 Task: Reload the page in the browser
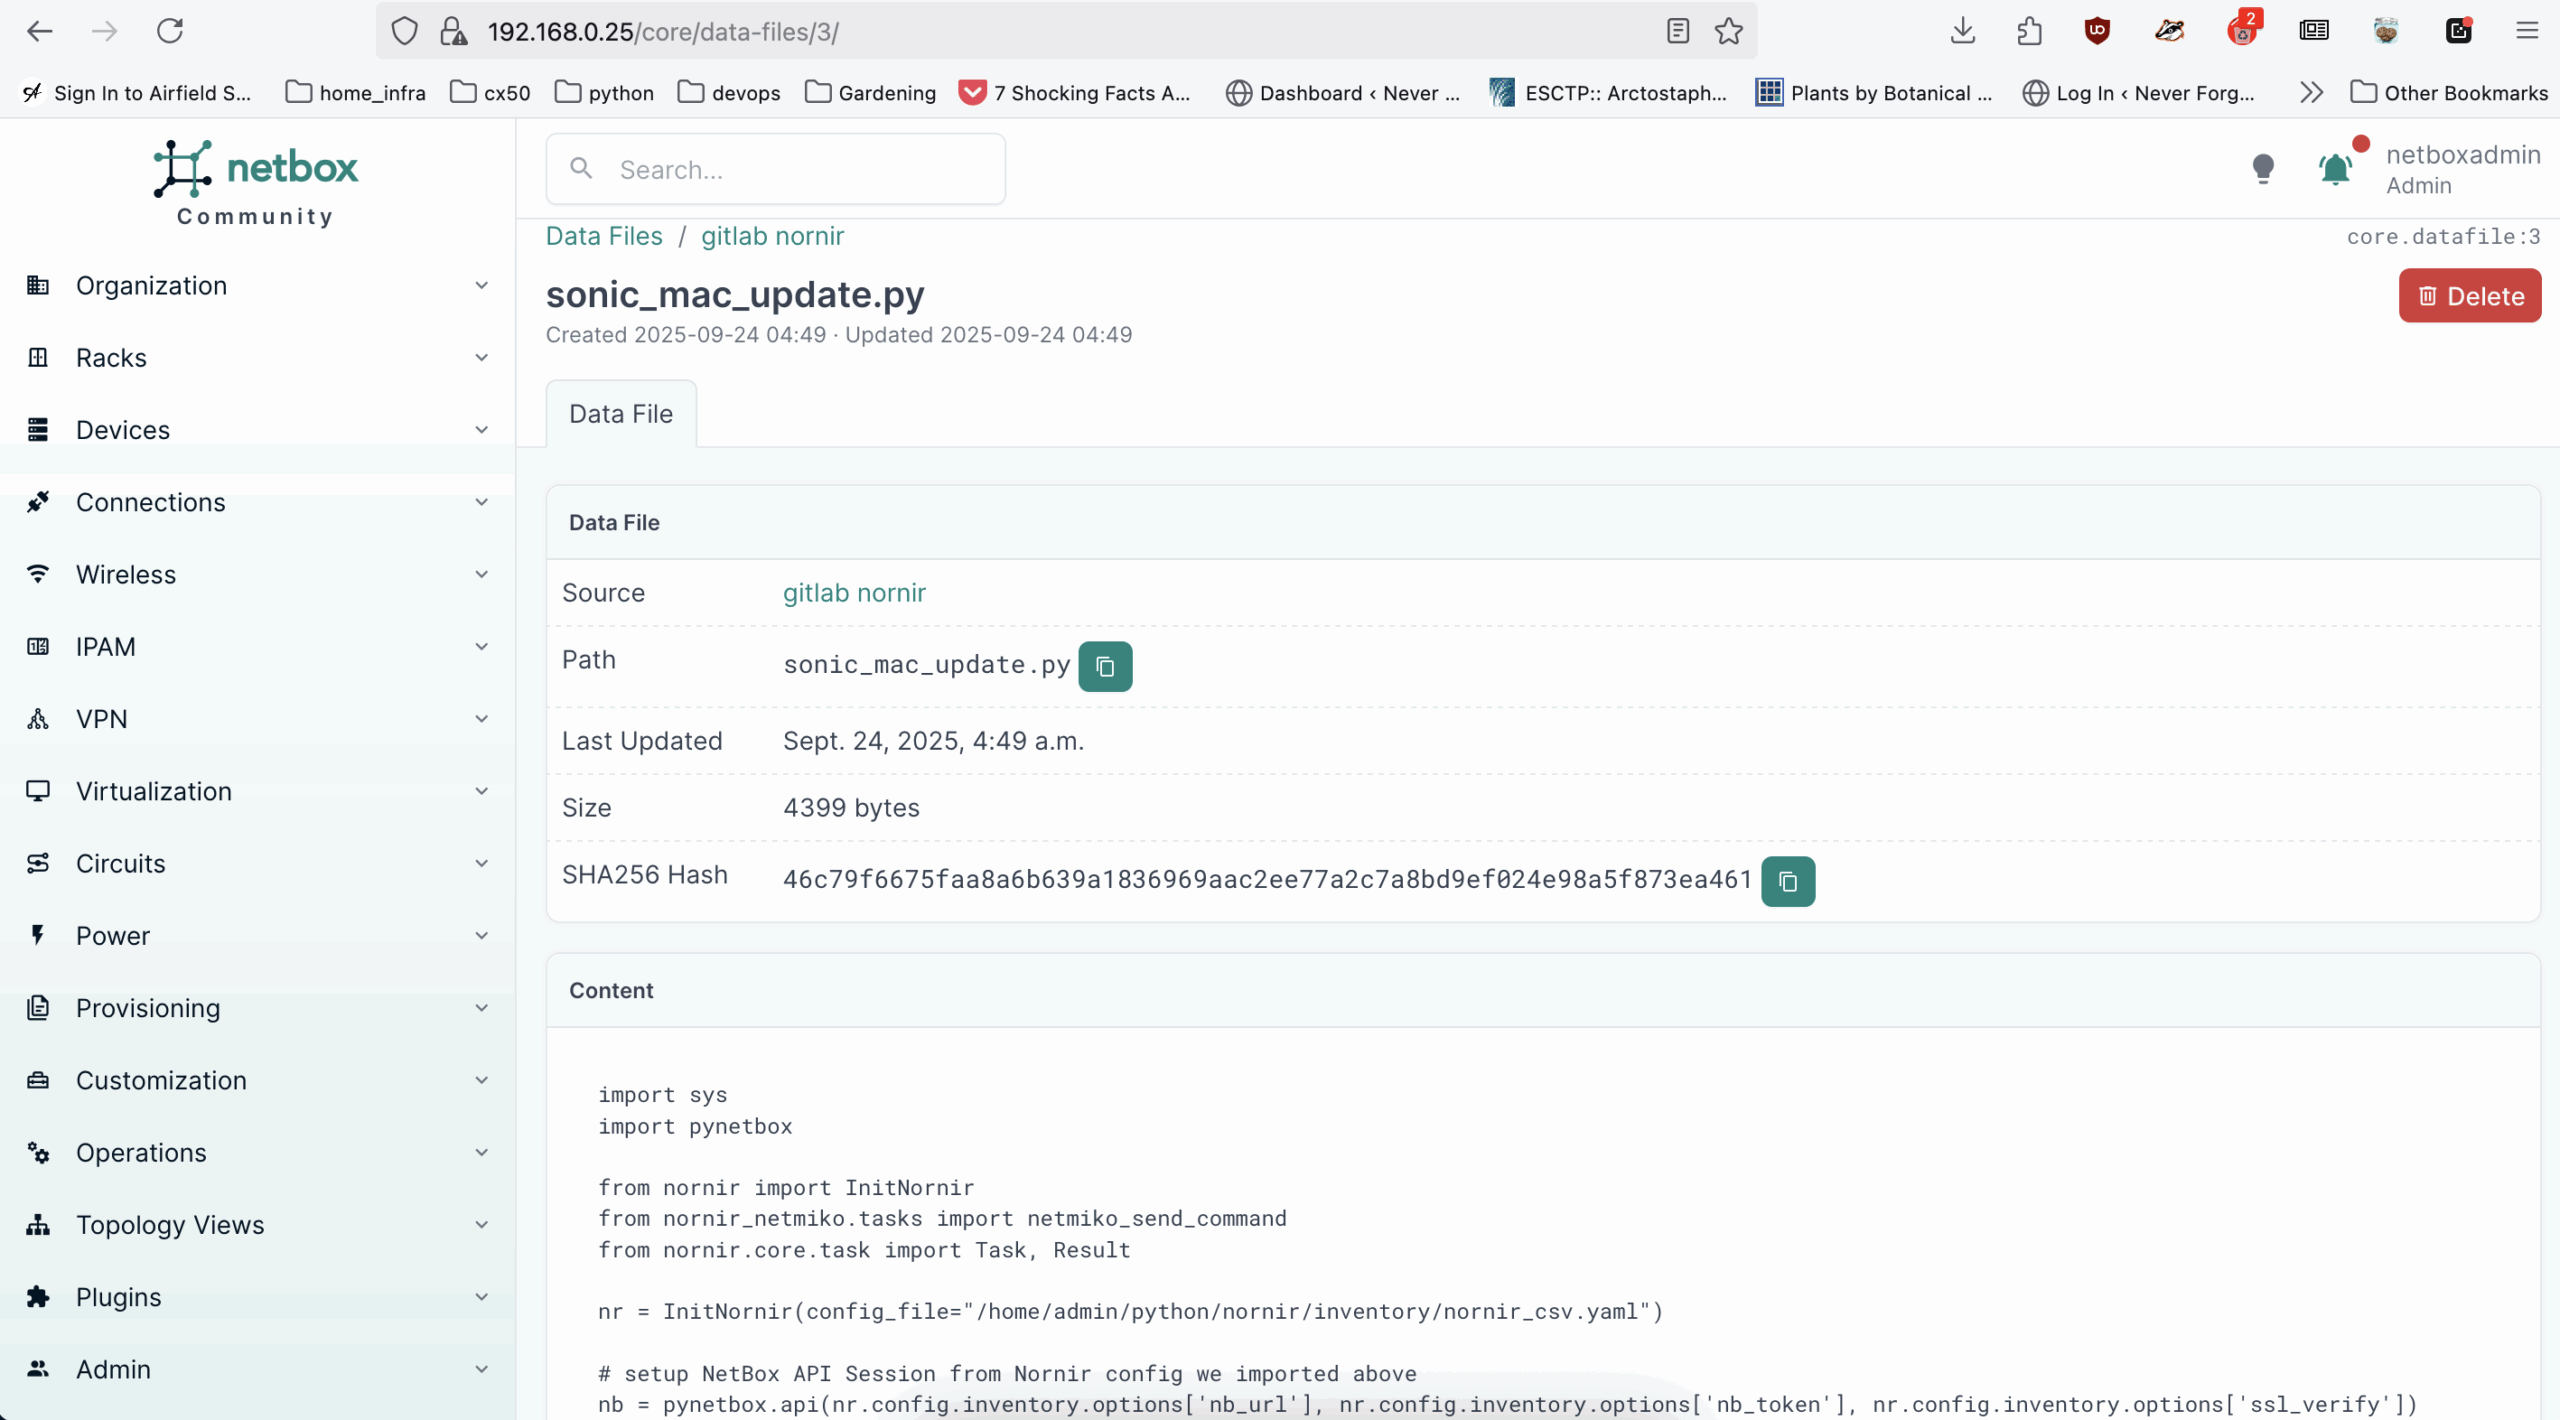[170, 32]
